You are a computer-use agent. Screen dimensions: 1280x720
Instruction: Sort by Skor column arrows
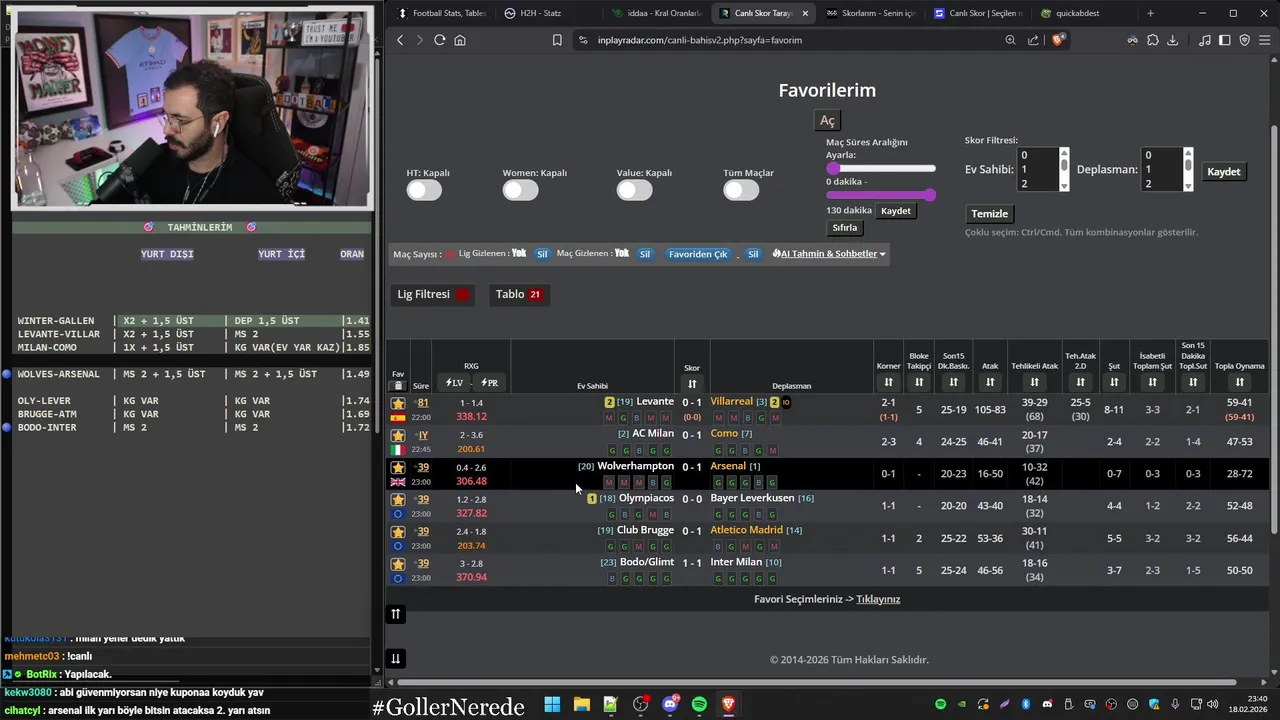pos(692,384)
